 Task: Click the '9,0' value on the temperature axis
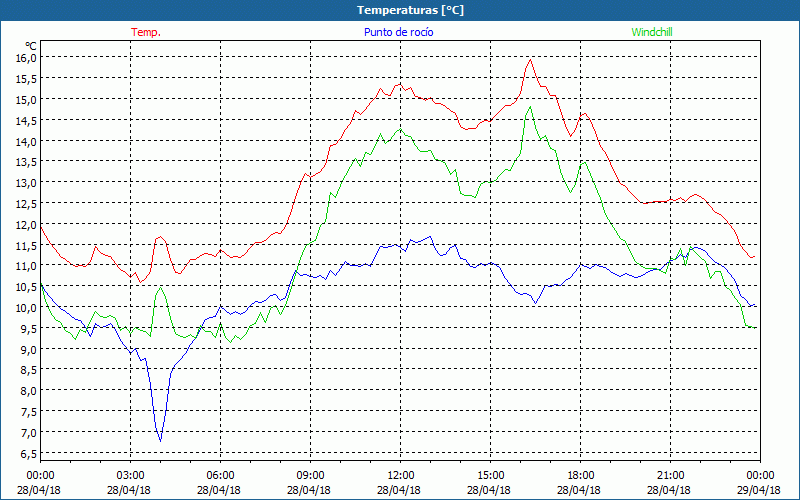click(x=29, y=349)
